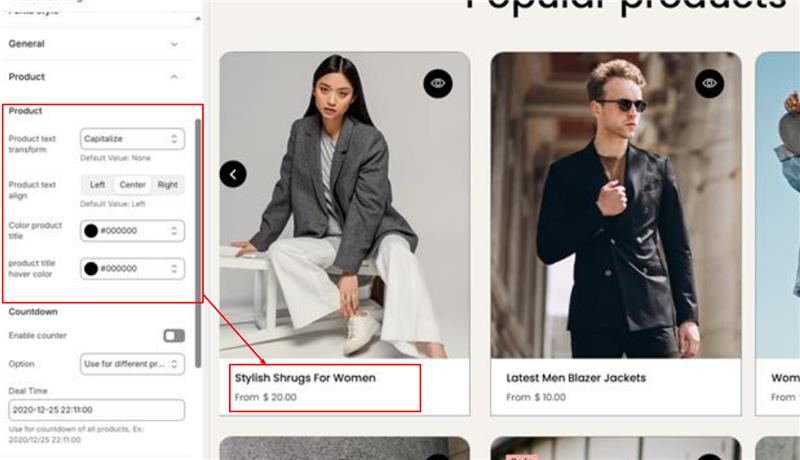
Task: Click stepper on Color product title field
Action: point(174,231)
